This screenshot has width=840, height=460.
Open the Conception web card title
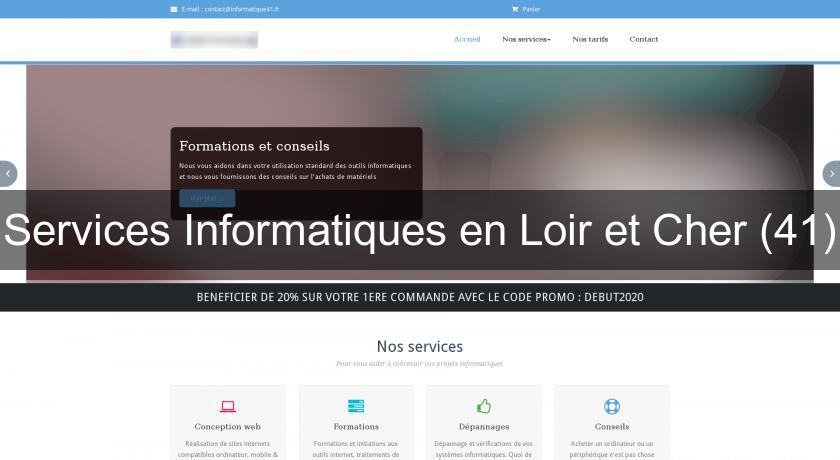click(x=228, y=427)
